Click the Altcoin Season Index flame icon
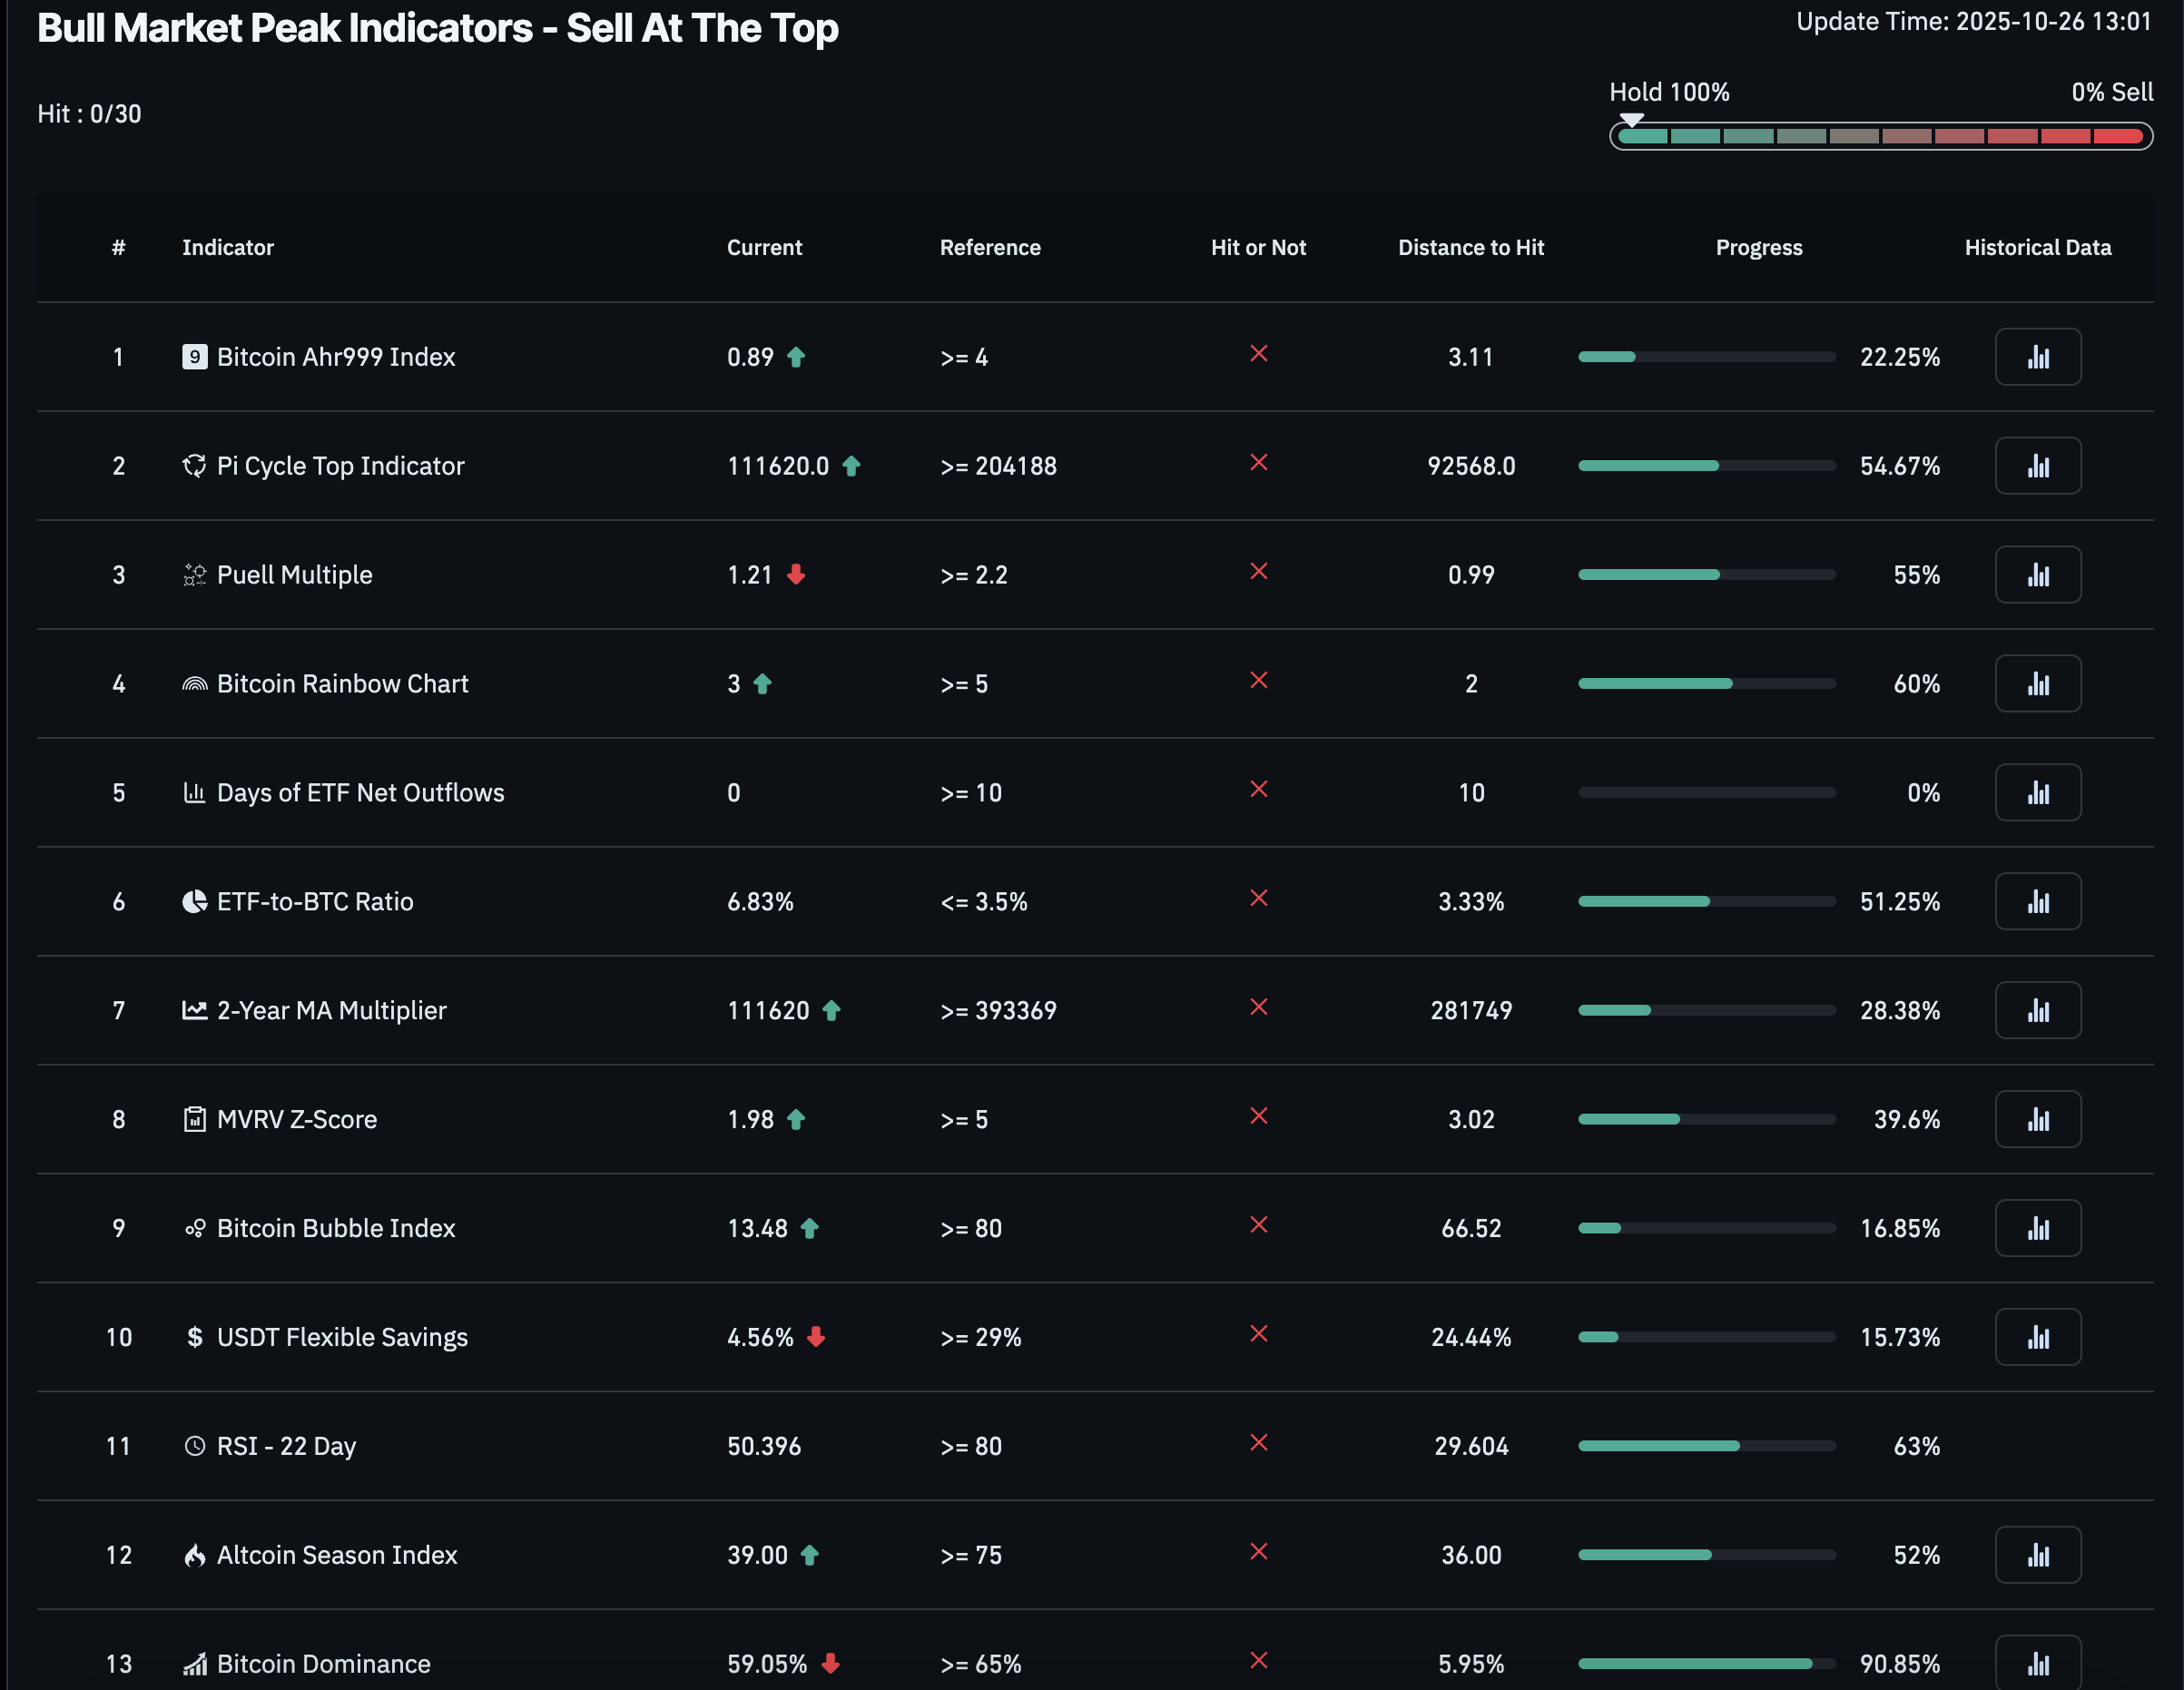 point(194,1555)
